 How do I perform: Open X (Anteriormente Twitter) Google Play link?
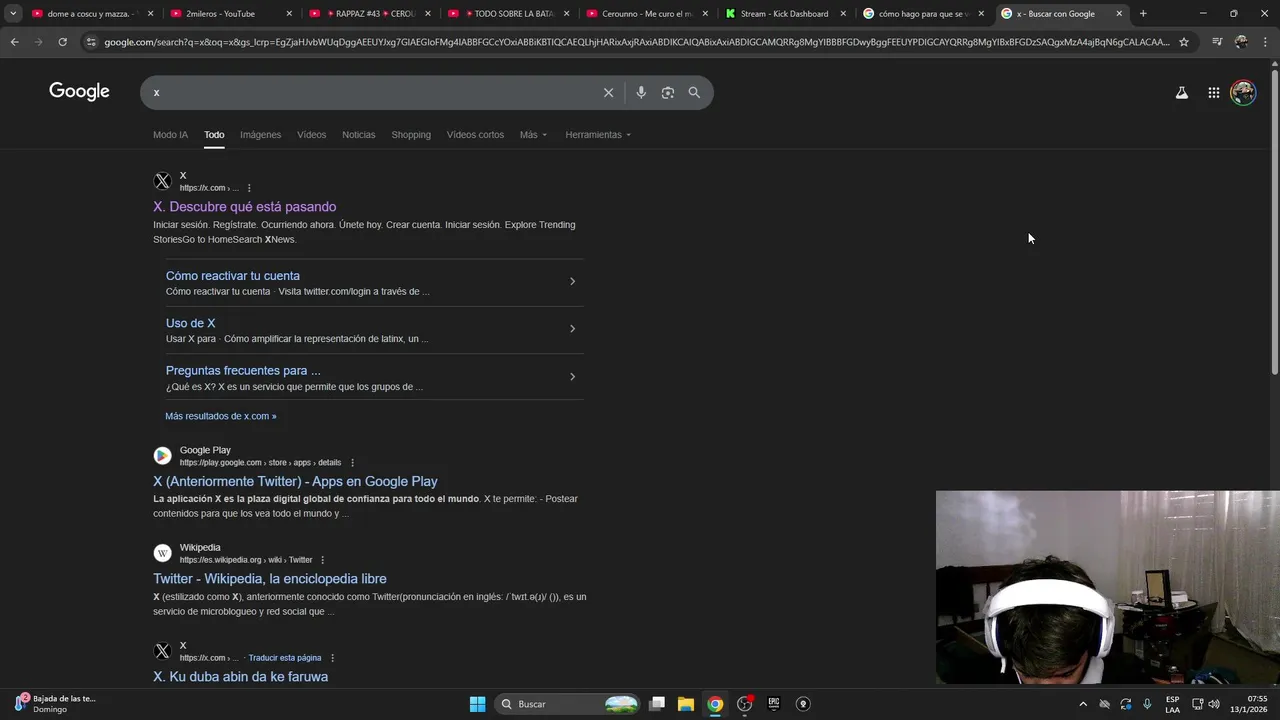(x=295, y=482)
